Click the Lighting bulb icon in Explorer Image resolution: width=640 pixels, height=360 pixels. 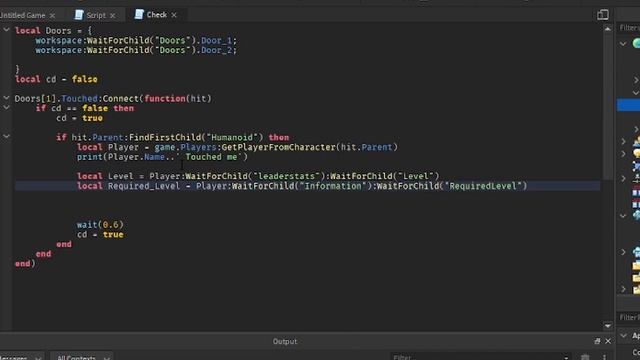click(x=637, y=154)
